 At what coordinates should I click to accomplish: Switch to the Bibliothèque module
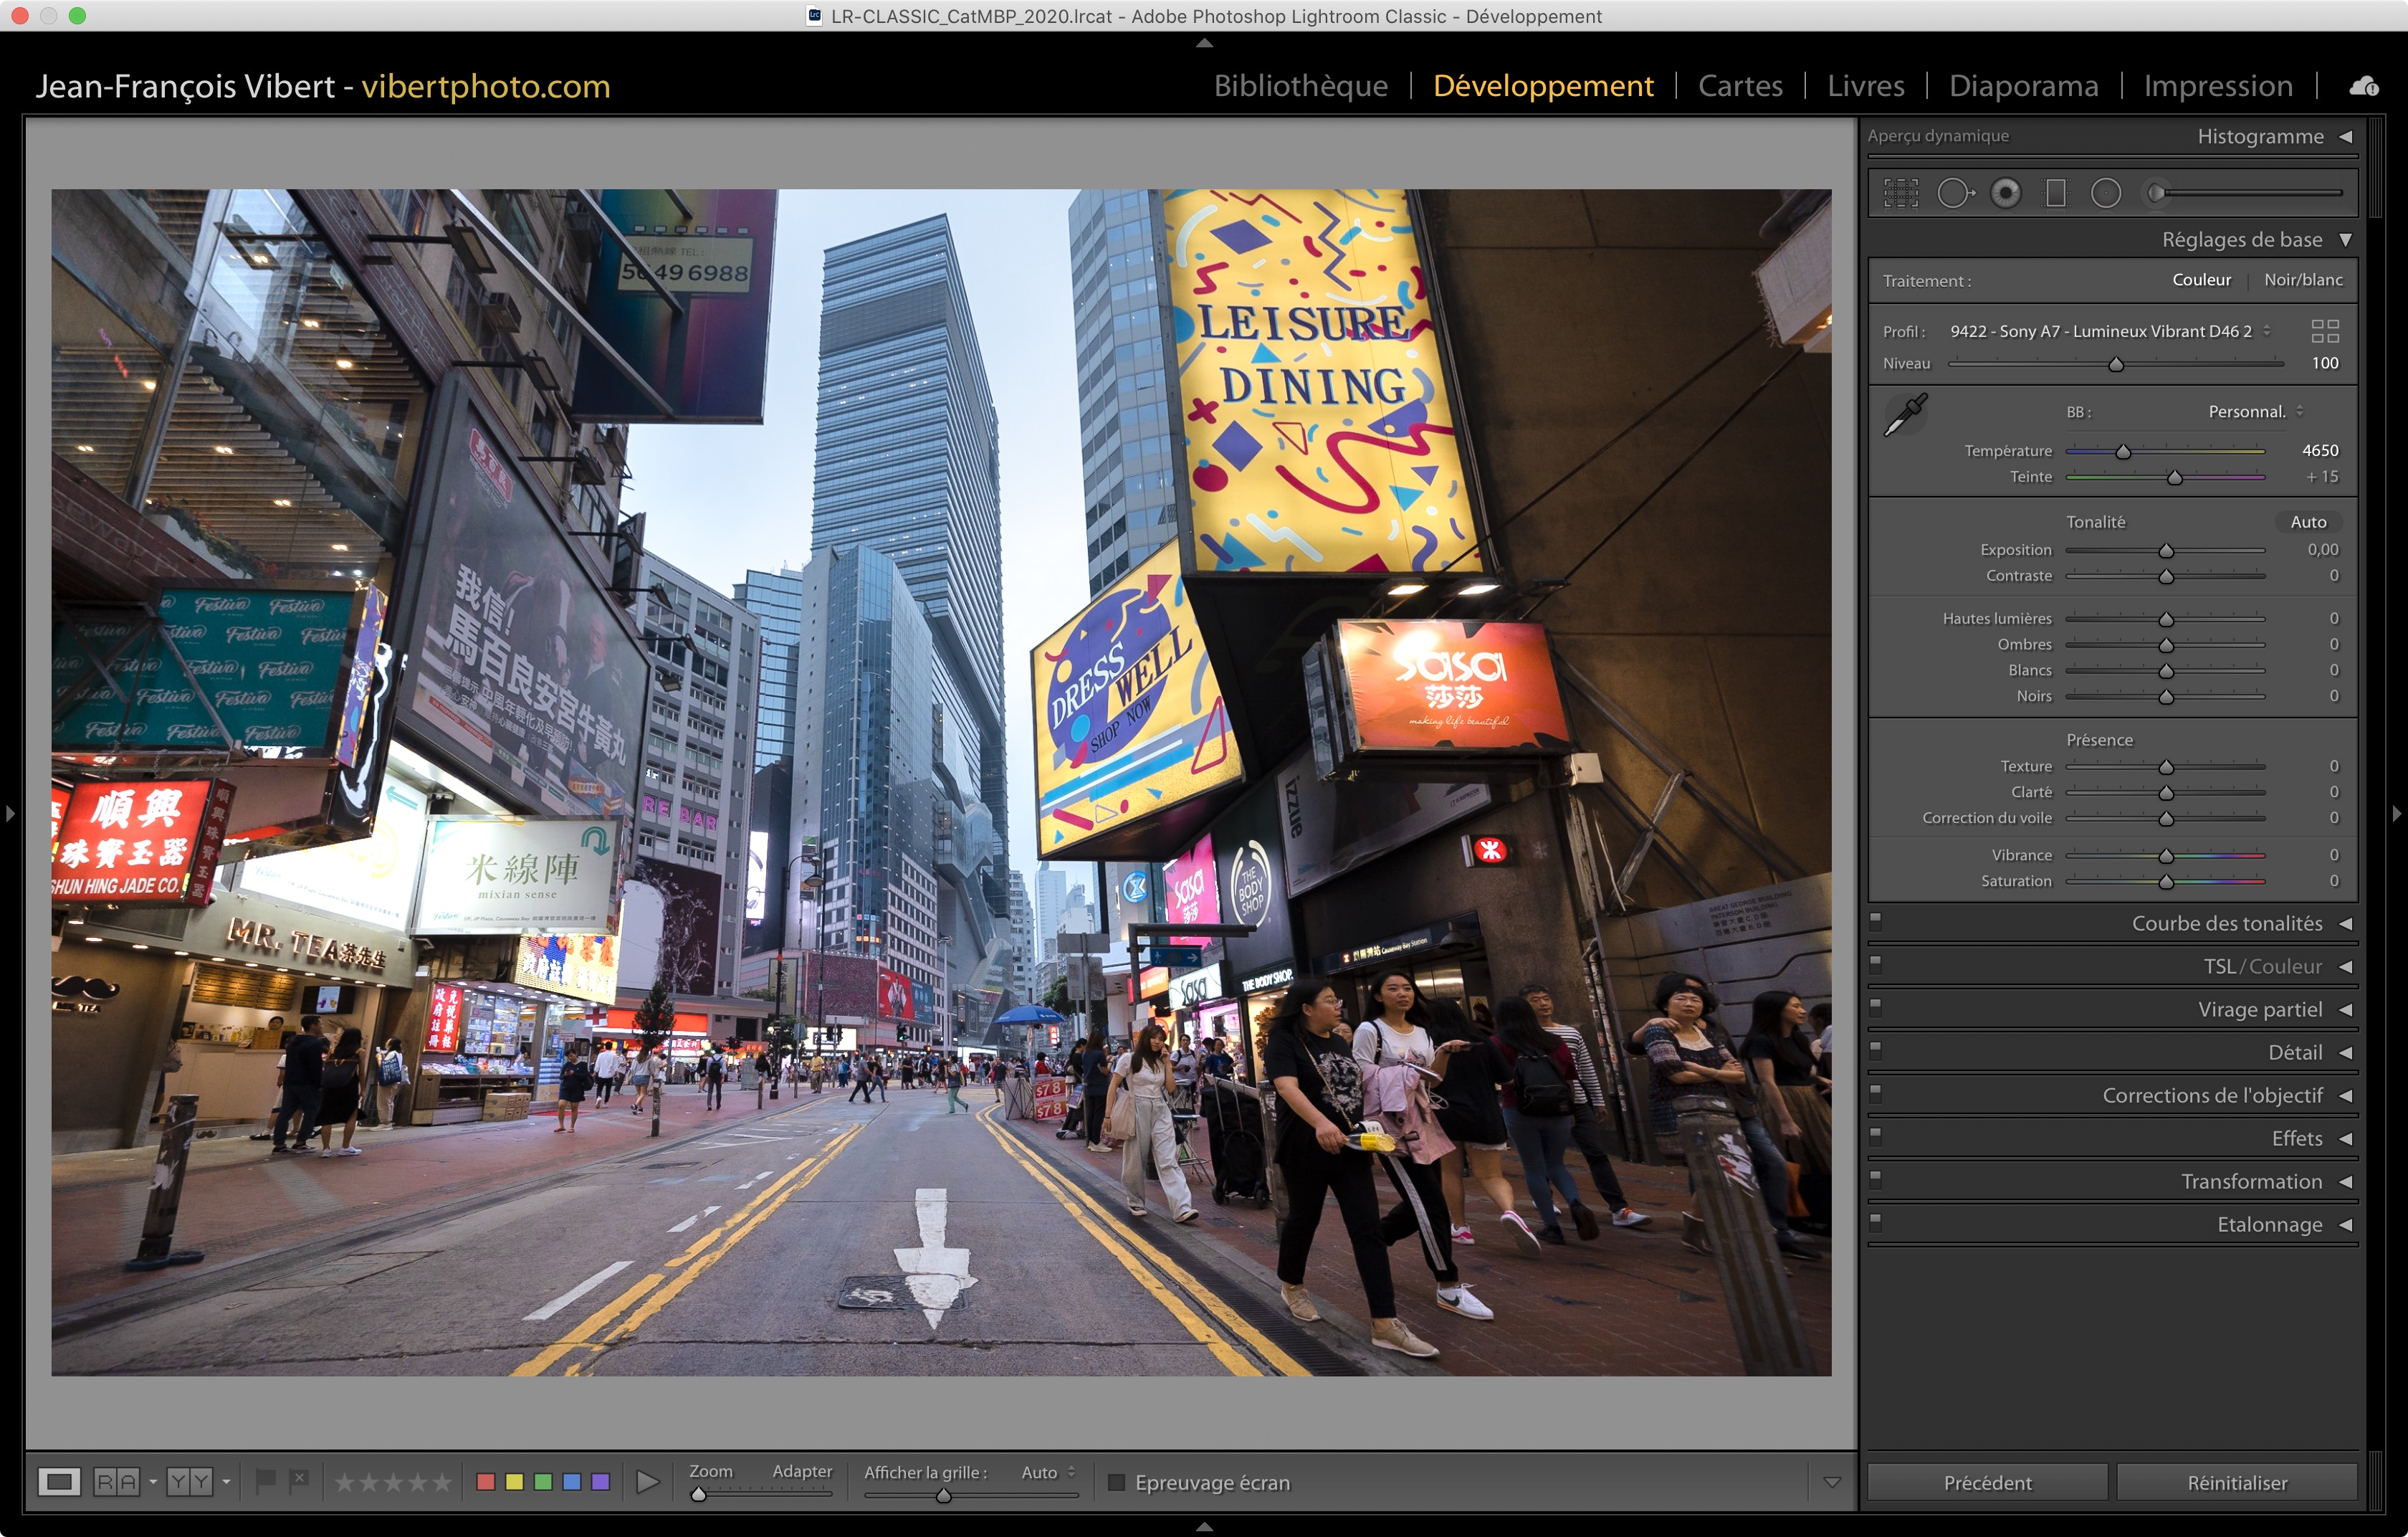point(1300,86)
